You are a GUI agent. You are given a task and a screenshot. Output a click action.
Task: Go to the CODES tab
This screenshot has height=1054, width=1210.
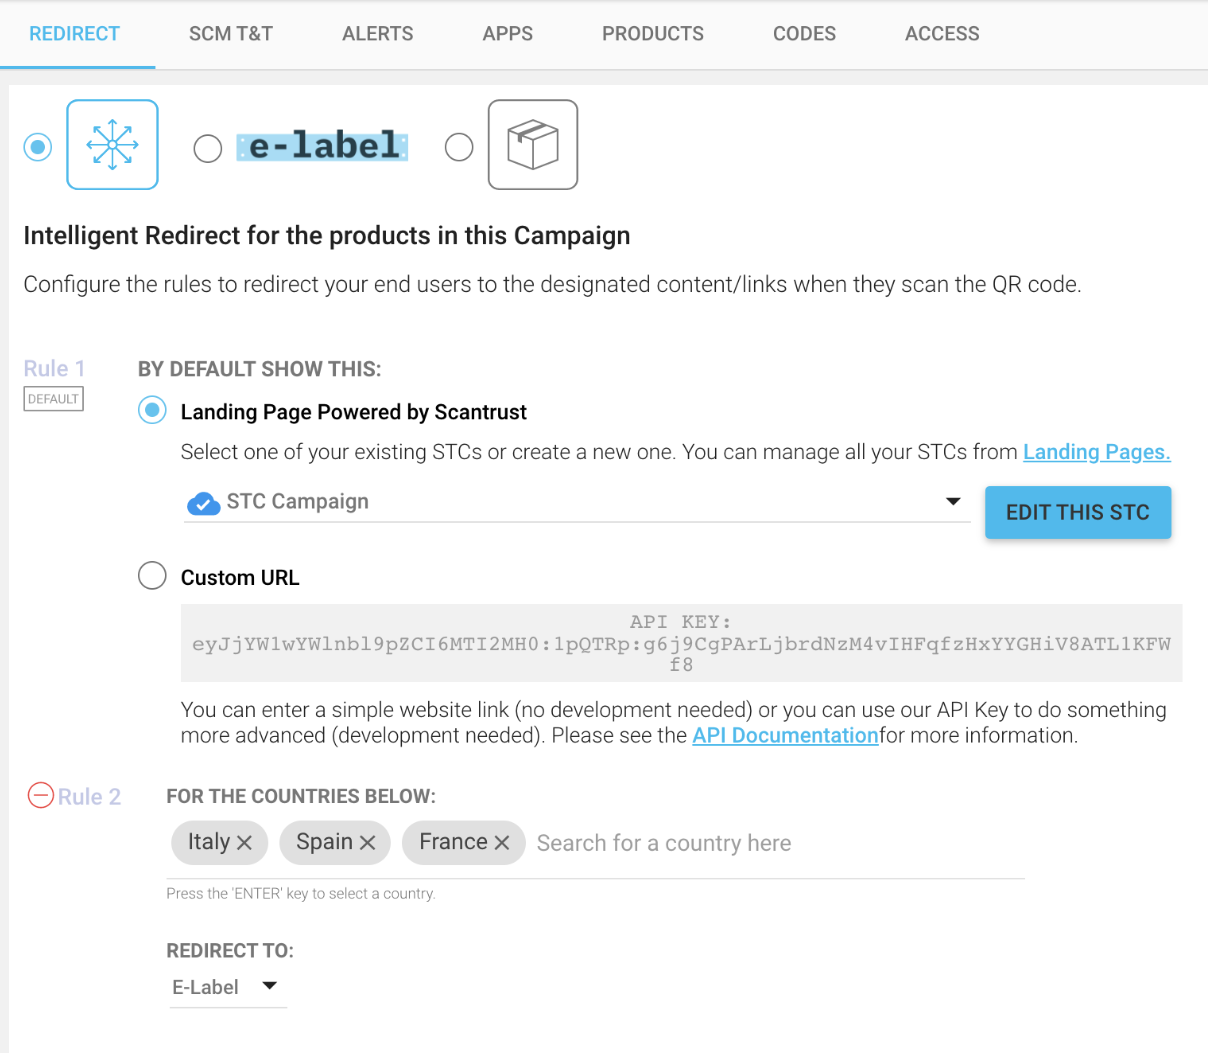[x=804, y=34]
